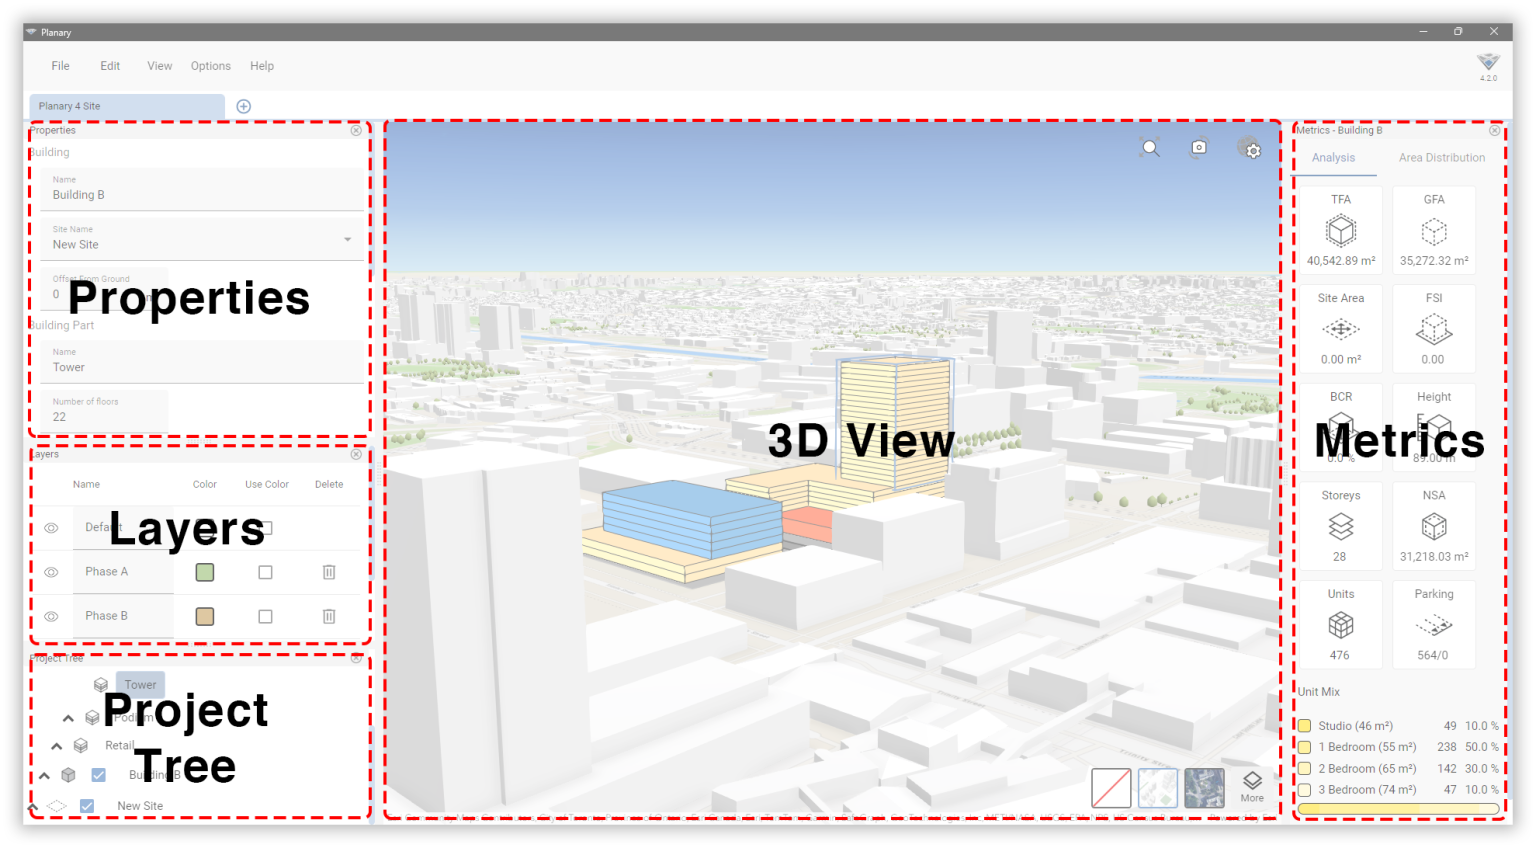This screenshot has width=1536, height=848.
Task: Hide the Phase A layer with its eye toggle
Action: (52, 572)
